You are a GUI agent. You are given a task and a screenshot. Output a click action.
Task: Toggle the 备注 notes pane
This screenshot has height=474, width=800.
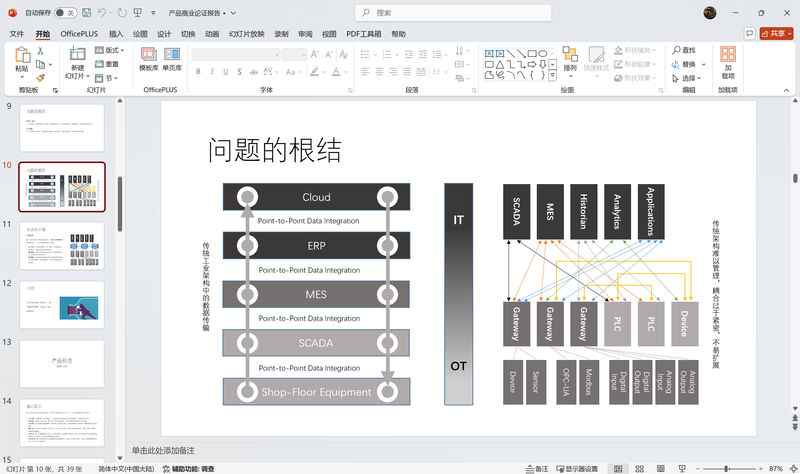537,468
